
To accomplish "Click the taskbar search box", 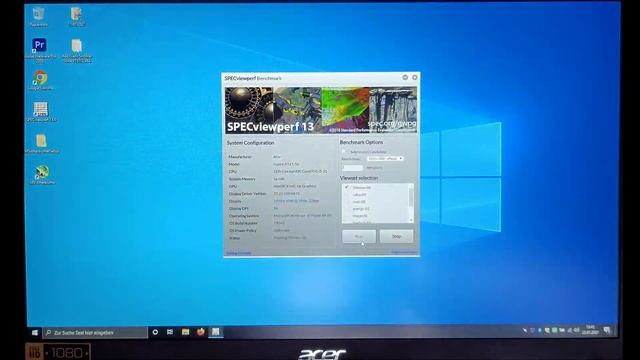I will pyautogui.click(x=95, y=333).
